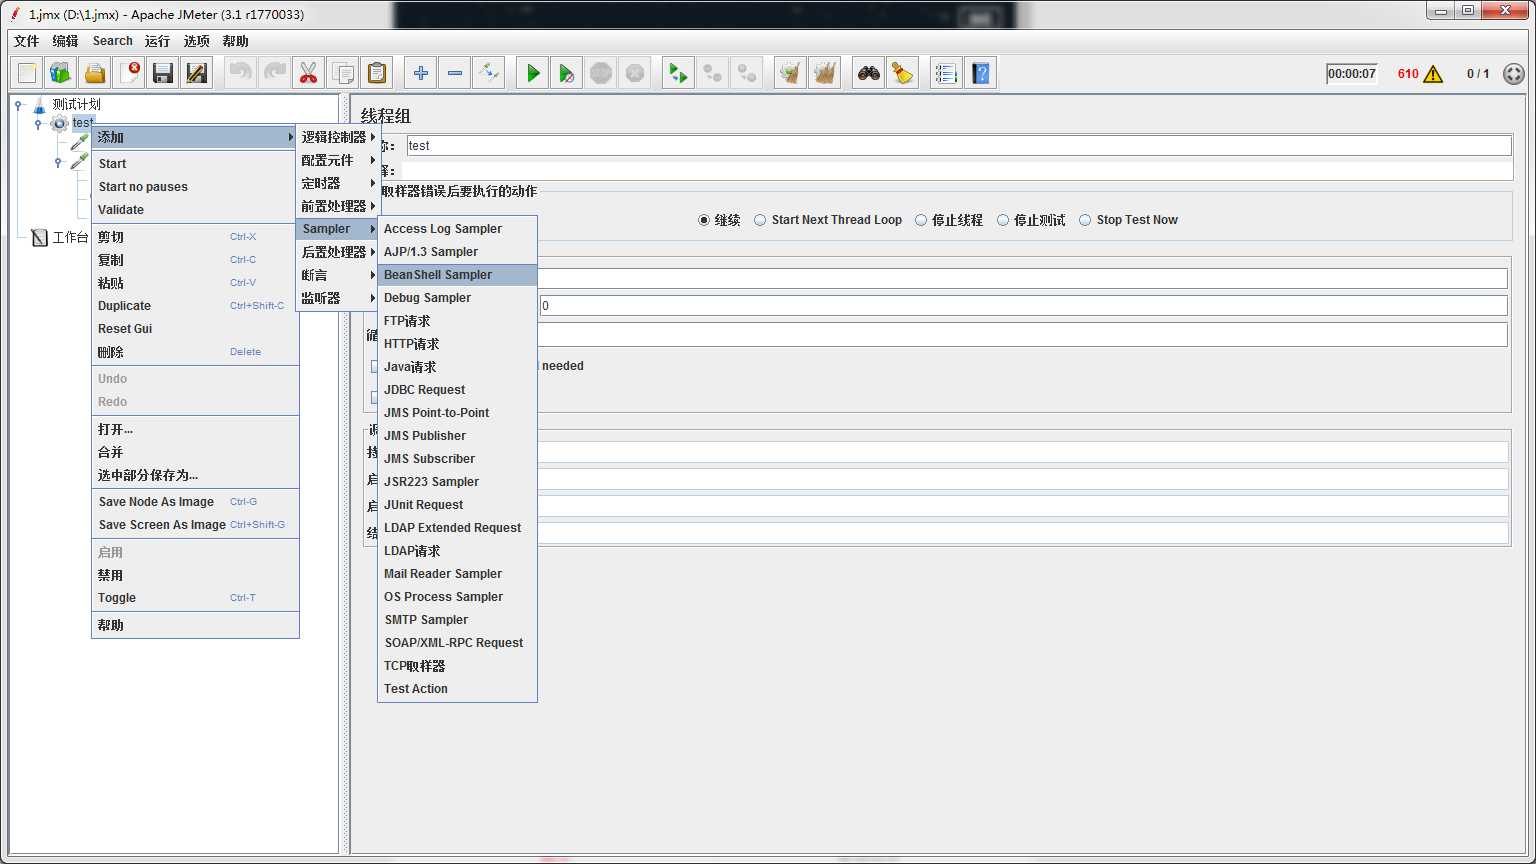Open Help via question mark icon
The width and height of the screenshot is (1536, 864).
(980, 73)
